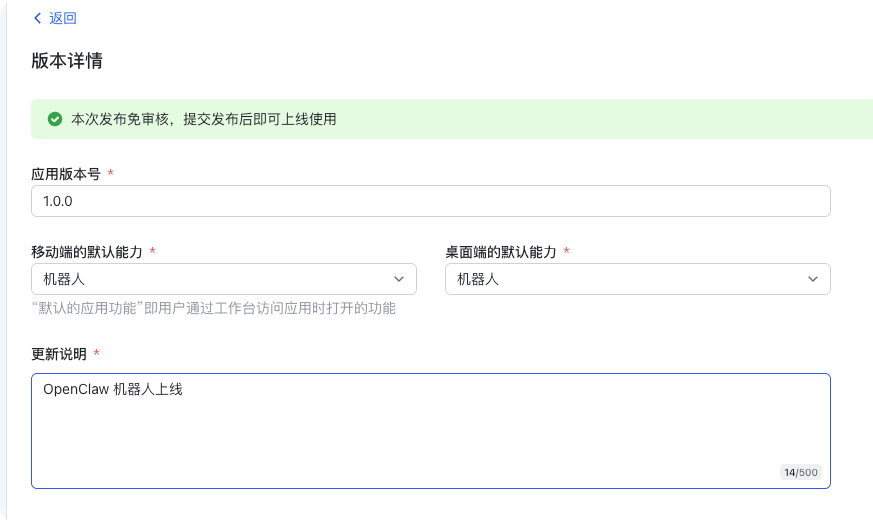The width and height of the screenshot is (873, 523).
Task: Click the 移动端的默认能力 label
Action: [87, 252]
